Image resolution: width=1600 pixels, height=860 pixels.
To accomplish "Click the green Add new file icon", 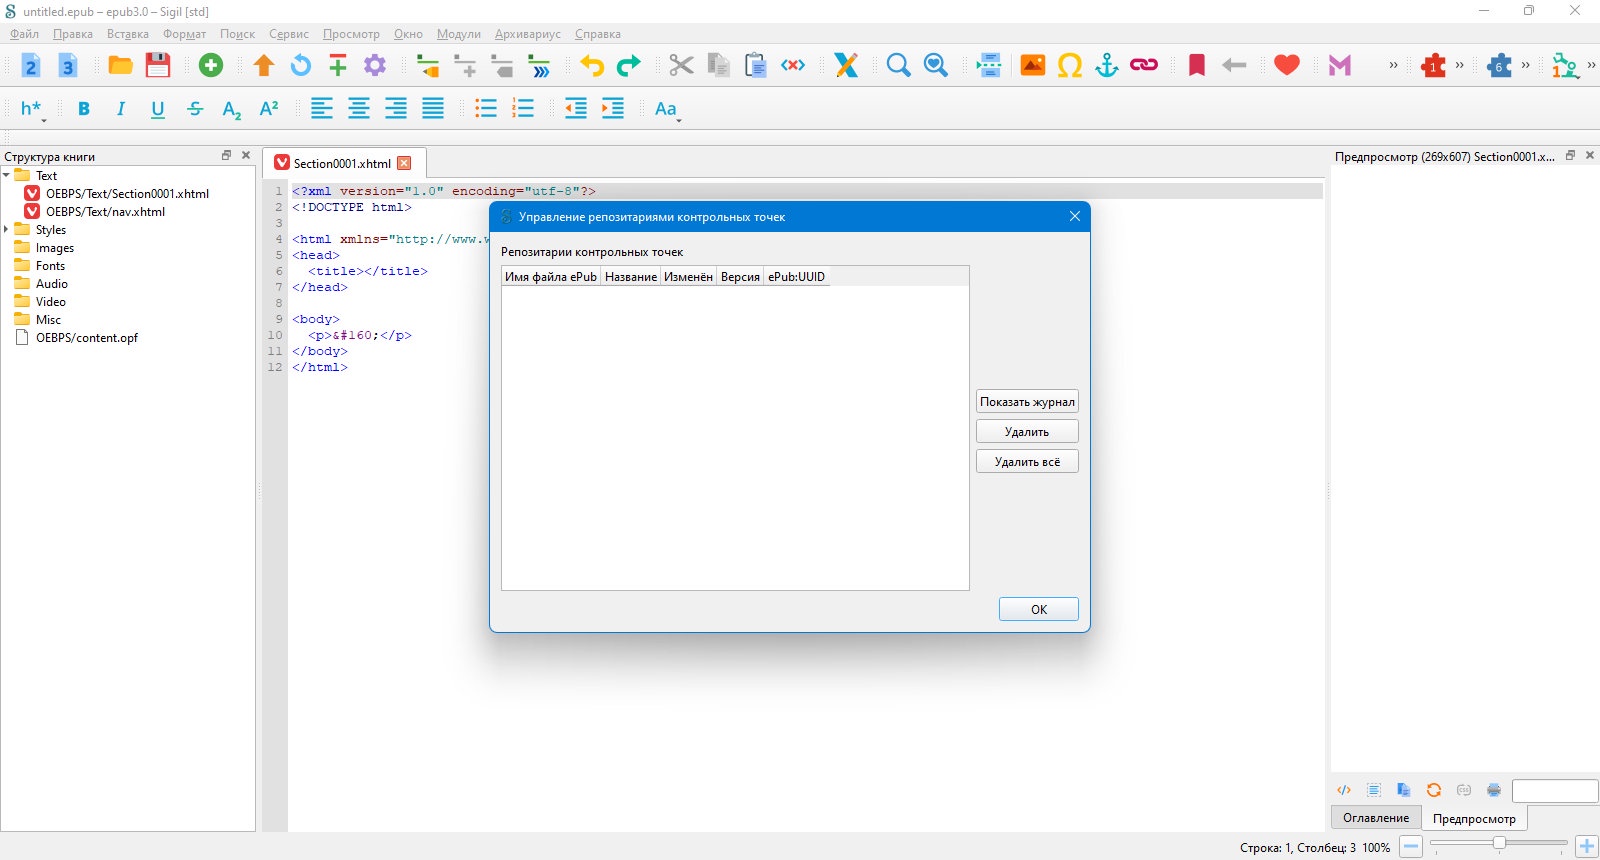I will tap(211, 66).
